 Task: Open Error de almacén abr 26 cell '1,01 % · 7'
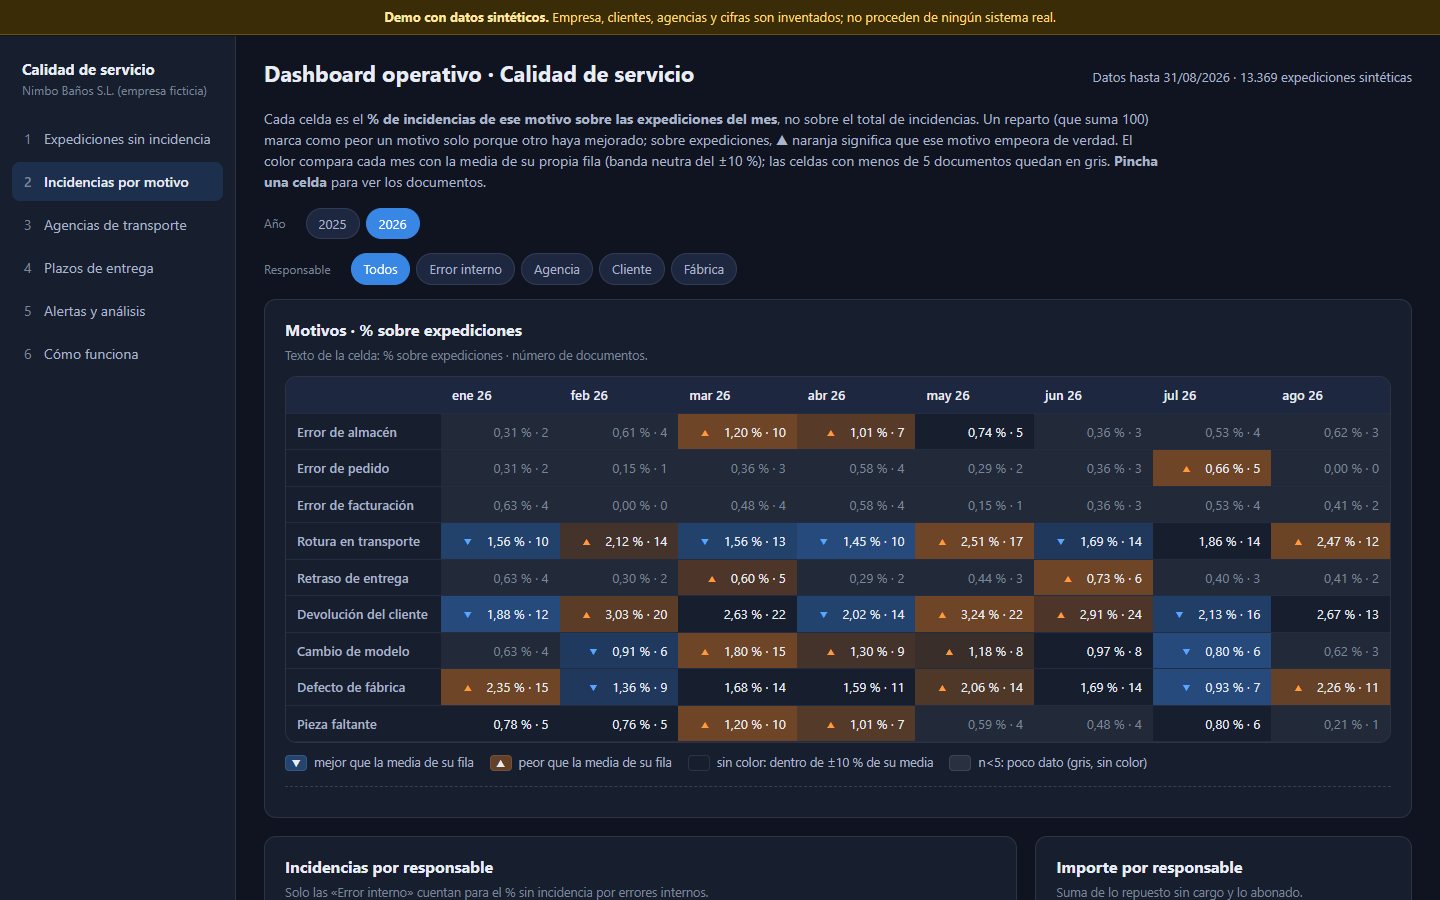click(x=856, y=432)
